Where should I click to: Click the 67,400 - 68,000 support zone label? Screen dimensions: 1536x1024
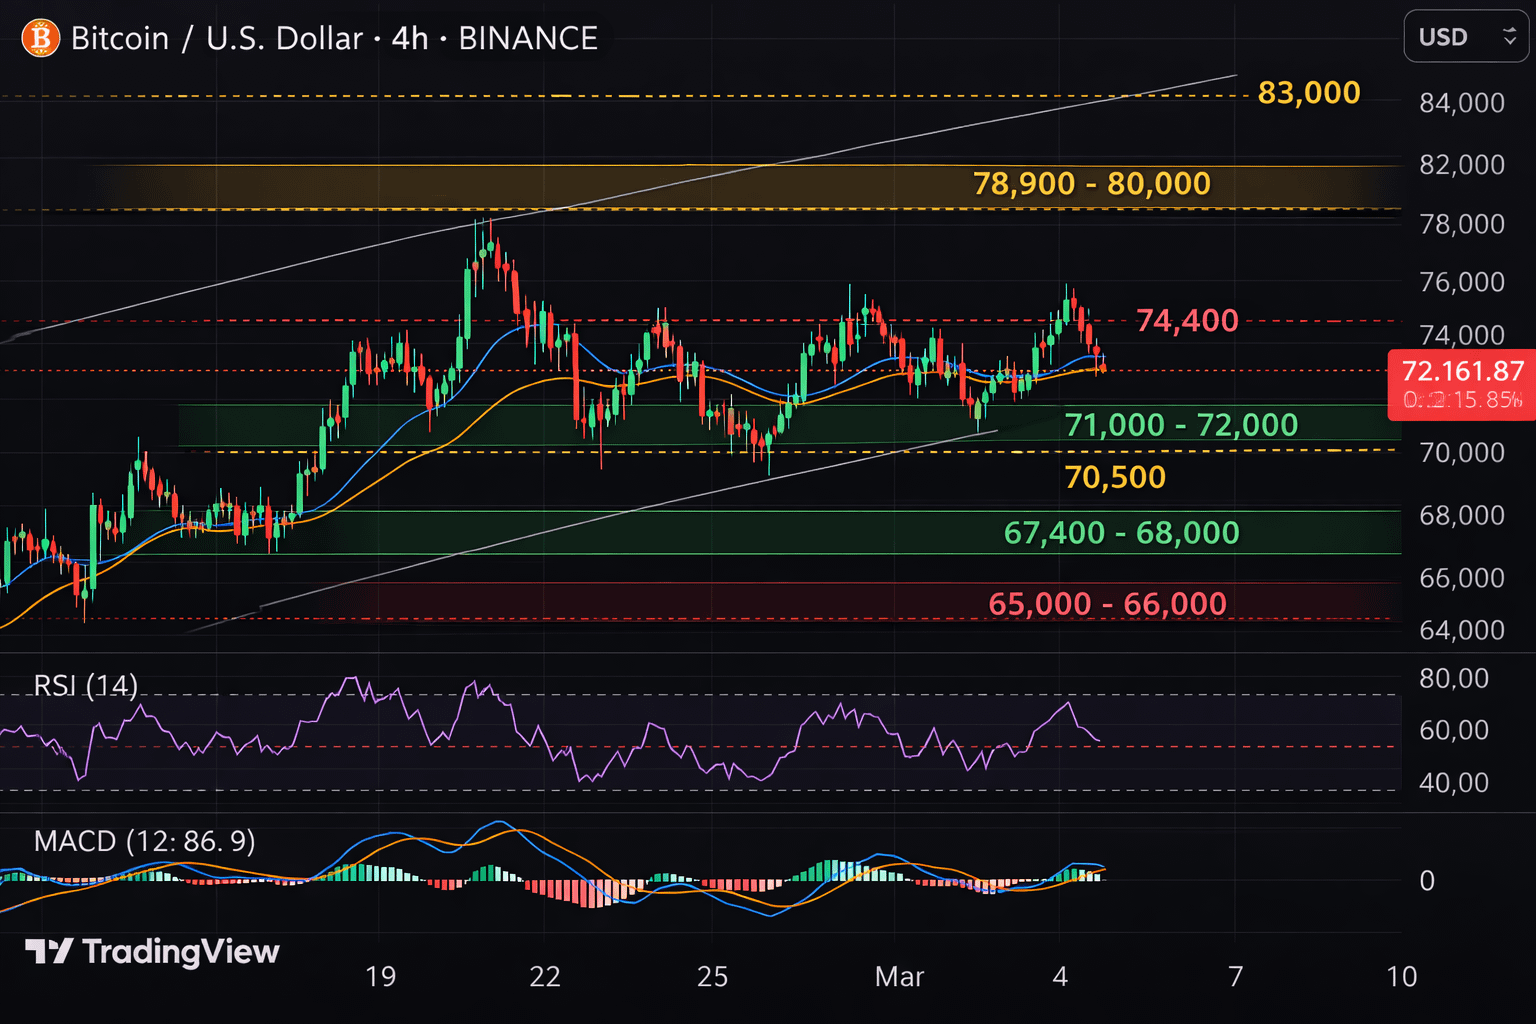pyautogui.click(x=1121, y=533)
